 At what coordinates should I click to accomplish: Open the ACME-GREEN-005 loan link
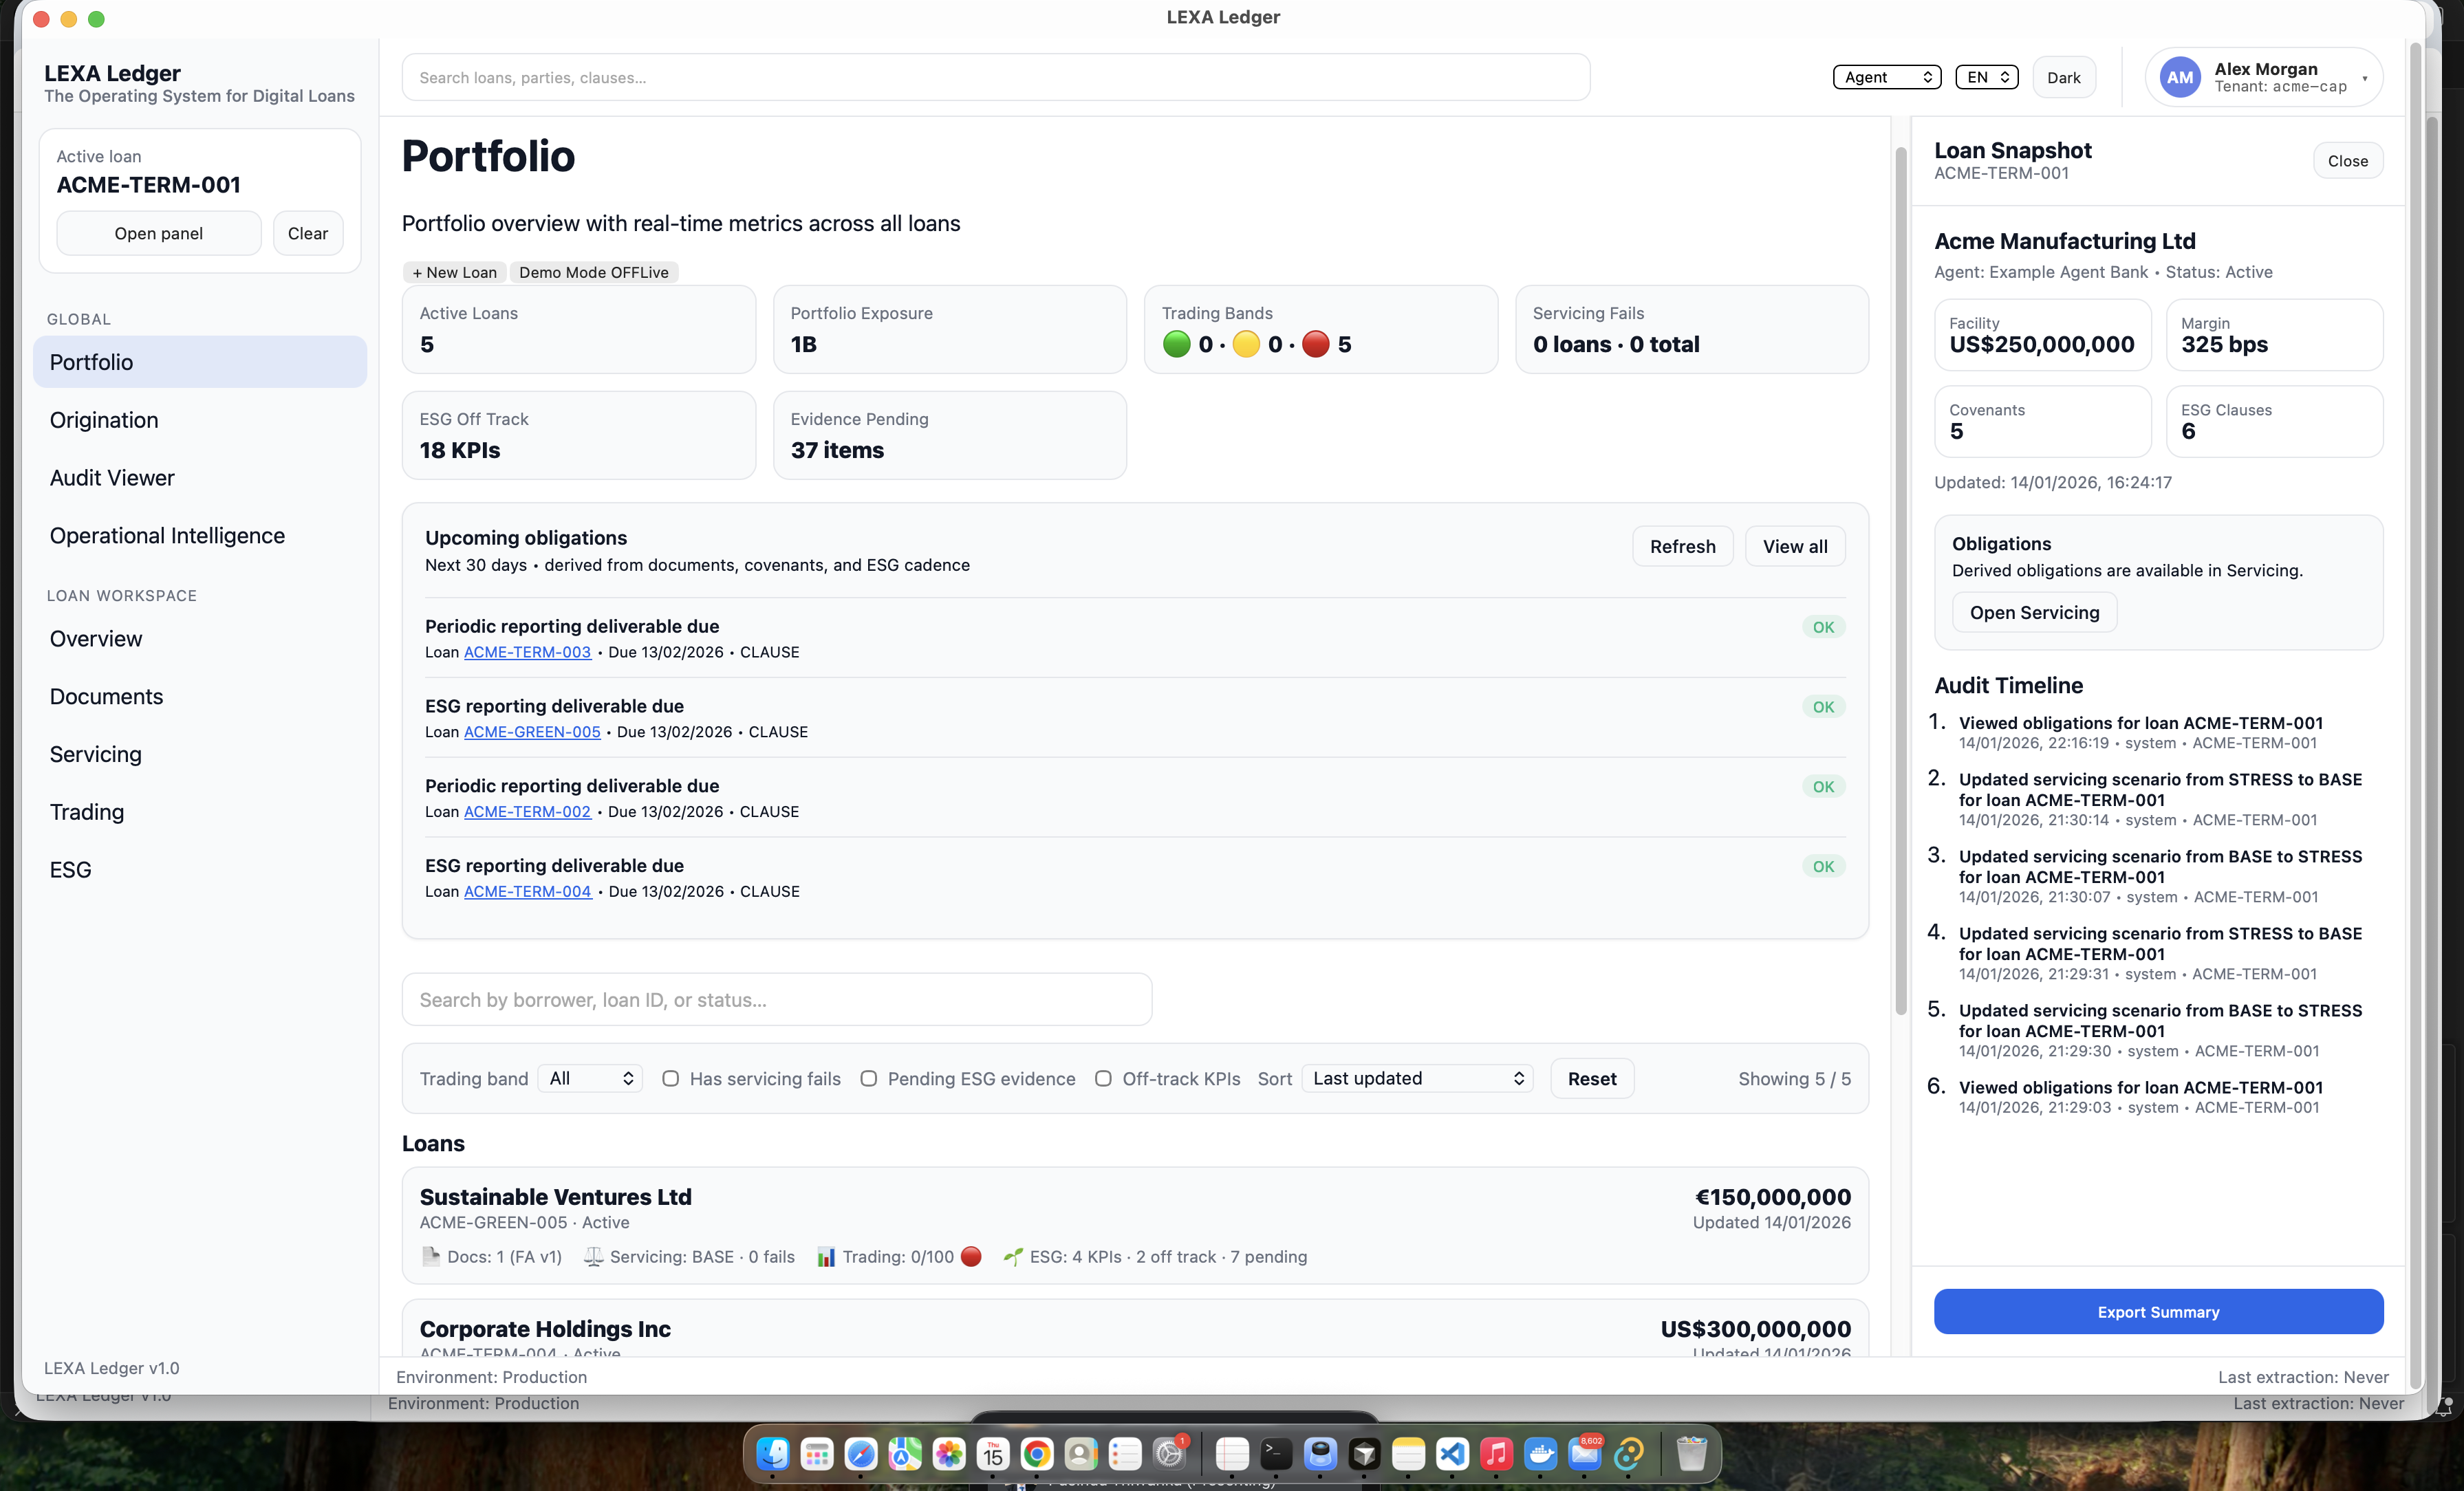click(532, 731)
